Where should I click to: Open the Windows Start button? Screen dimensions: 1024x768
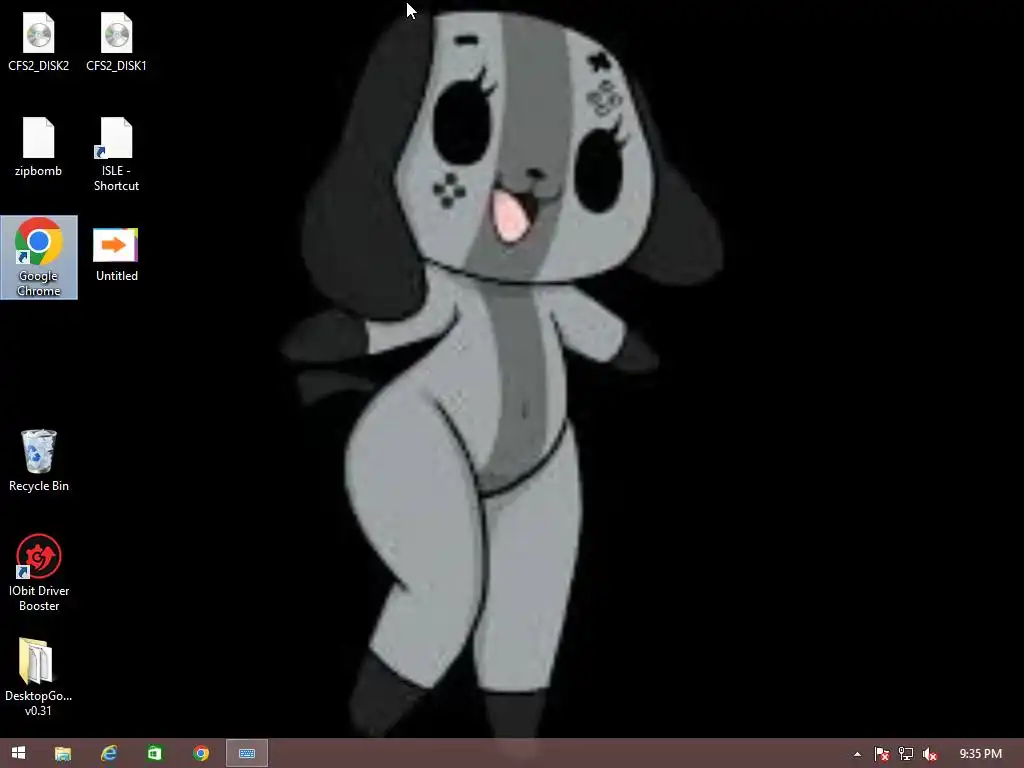[x=18, y=753]
